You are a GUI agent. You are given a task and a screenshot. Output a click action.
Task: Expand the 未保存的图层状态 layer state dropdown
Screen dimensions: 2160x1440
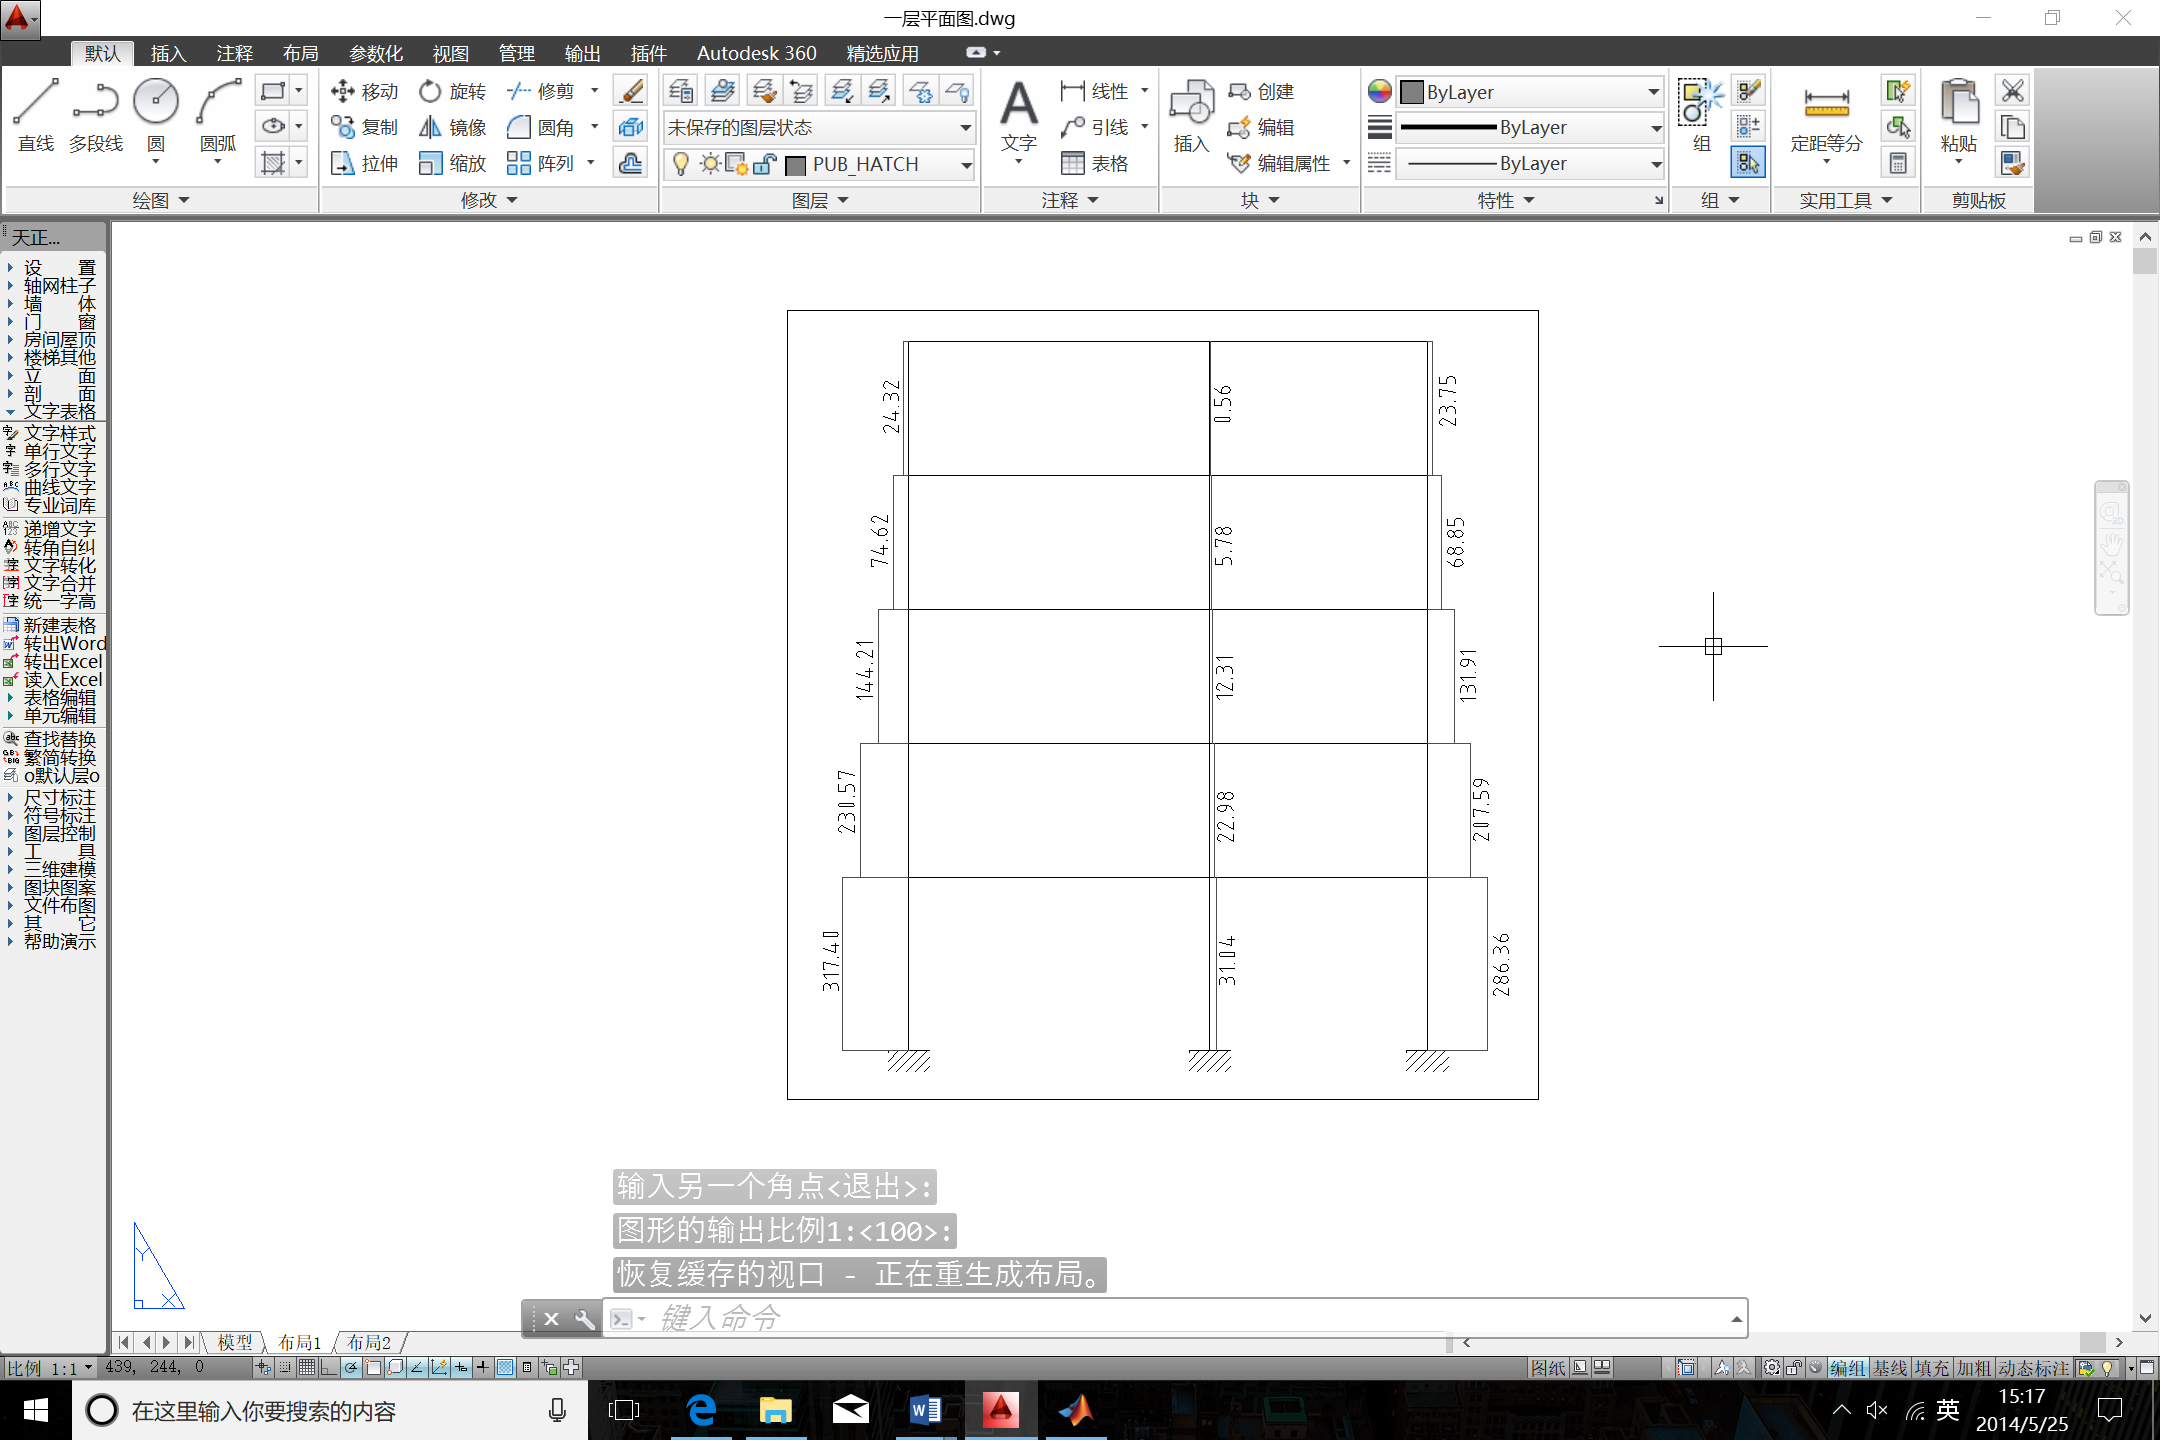[965, 128]
